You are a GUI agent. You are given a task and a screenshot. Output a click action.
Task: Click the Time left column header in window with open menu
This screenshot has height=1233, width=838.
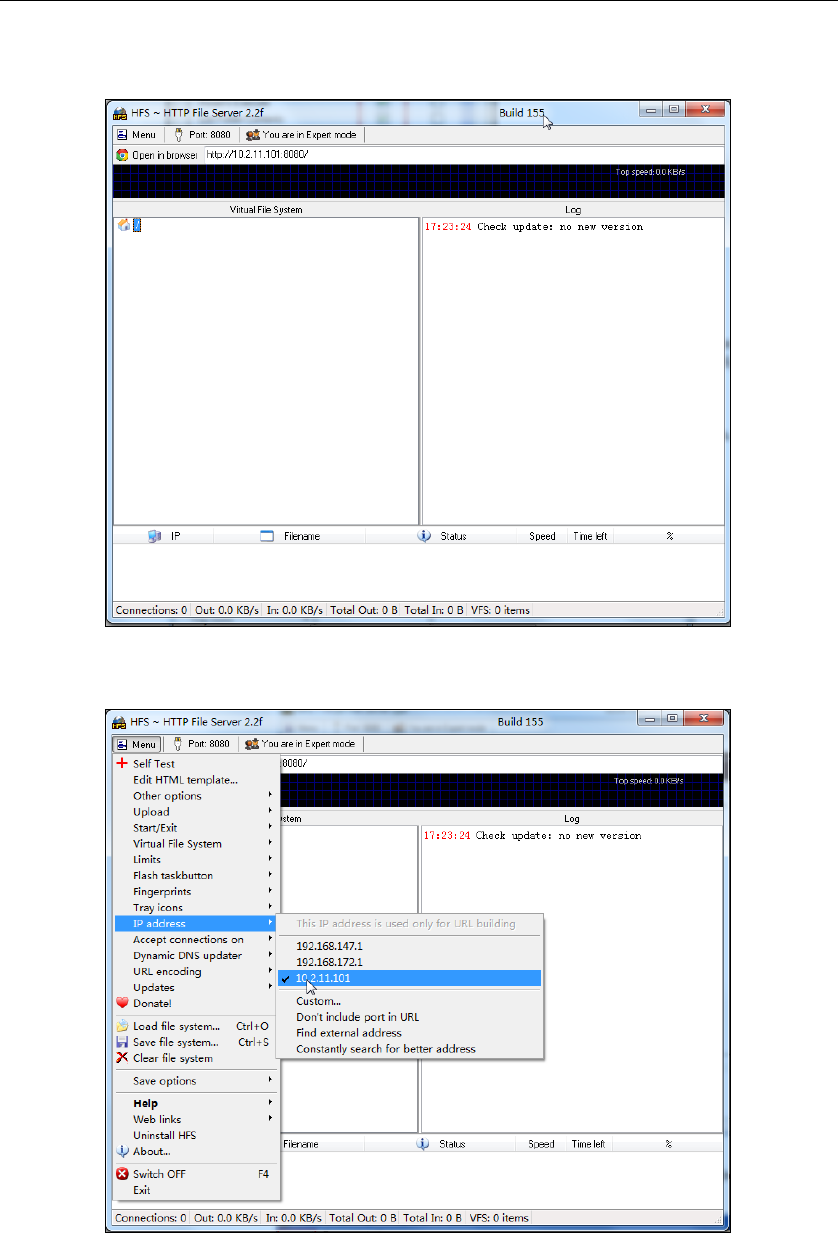pyautogui.click(x=588, y=1143)
